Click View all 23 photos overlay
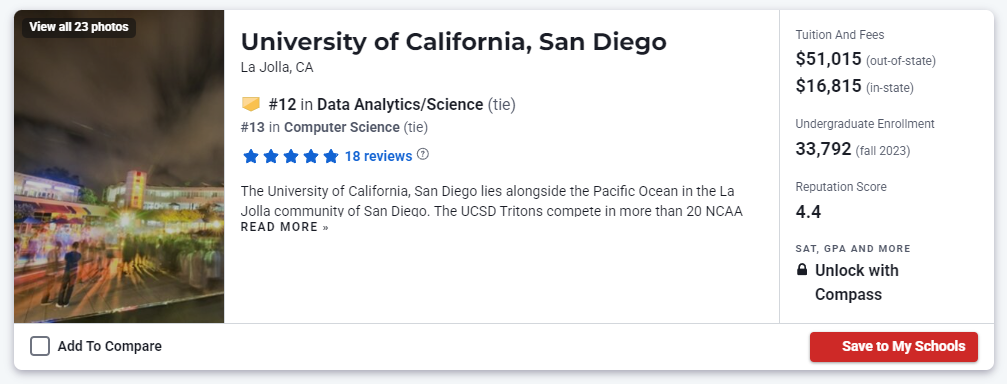Screen dimensions: 1007x384 pyautogui.click(x=79, y=27)
